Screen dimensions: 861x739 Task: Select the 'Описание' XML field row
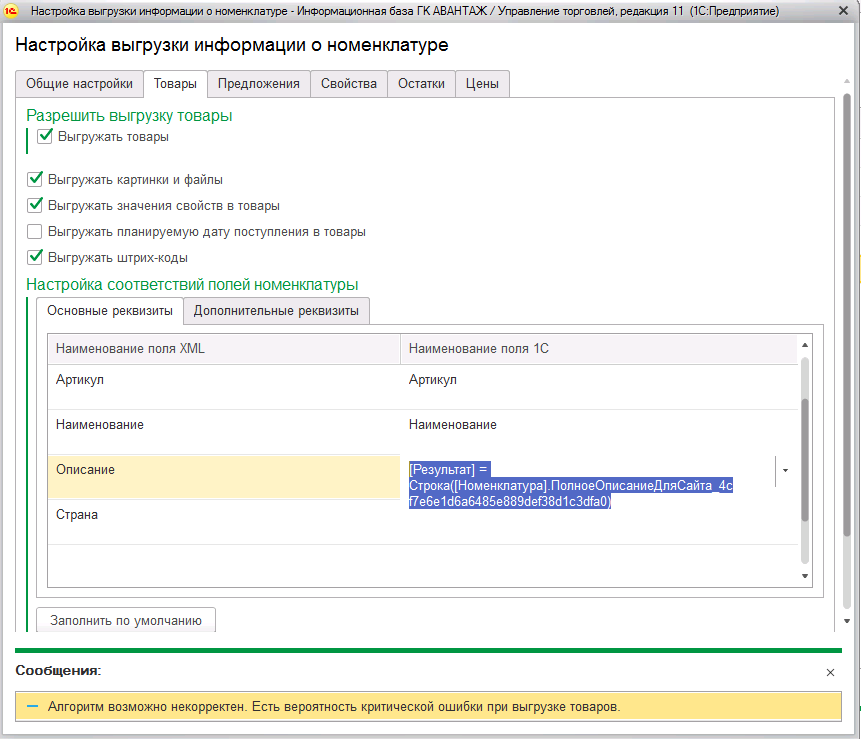tap(224, 477)
